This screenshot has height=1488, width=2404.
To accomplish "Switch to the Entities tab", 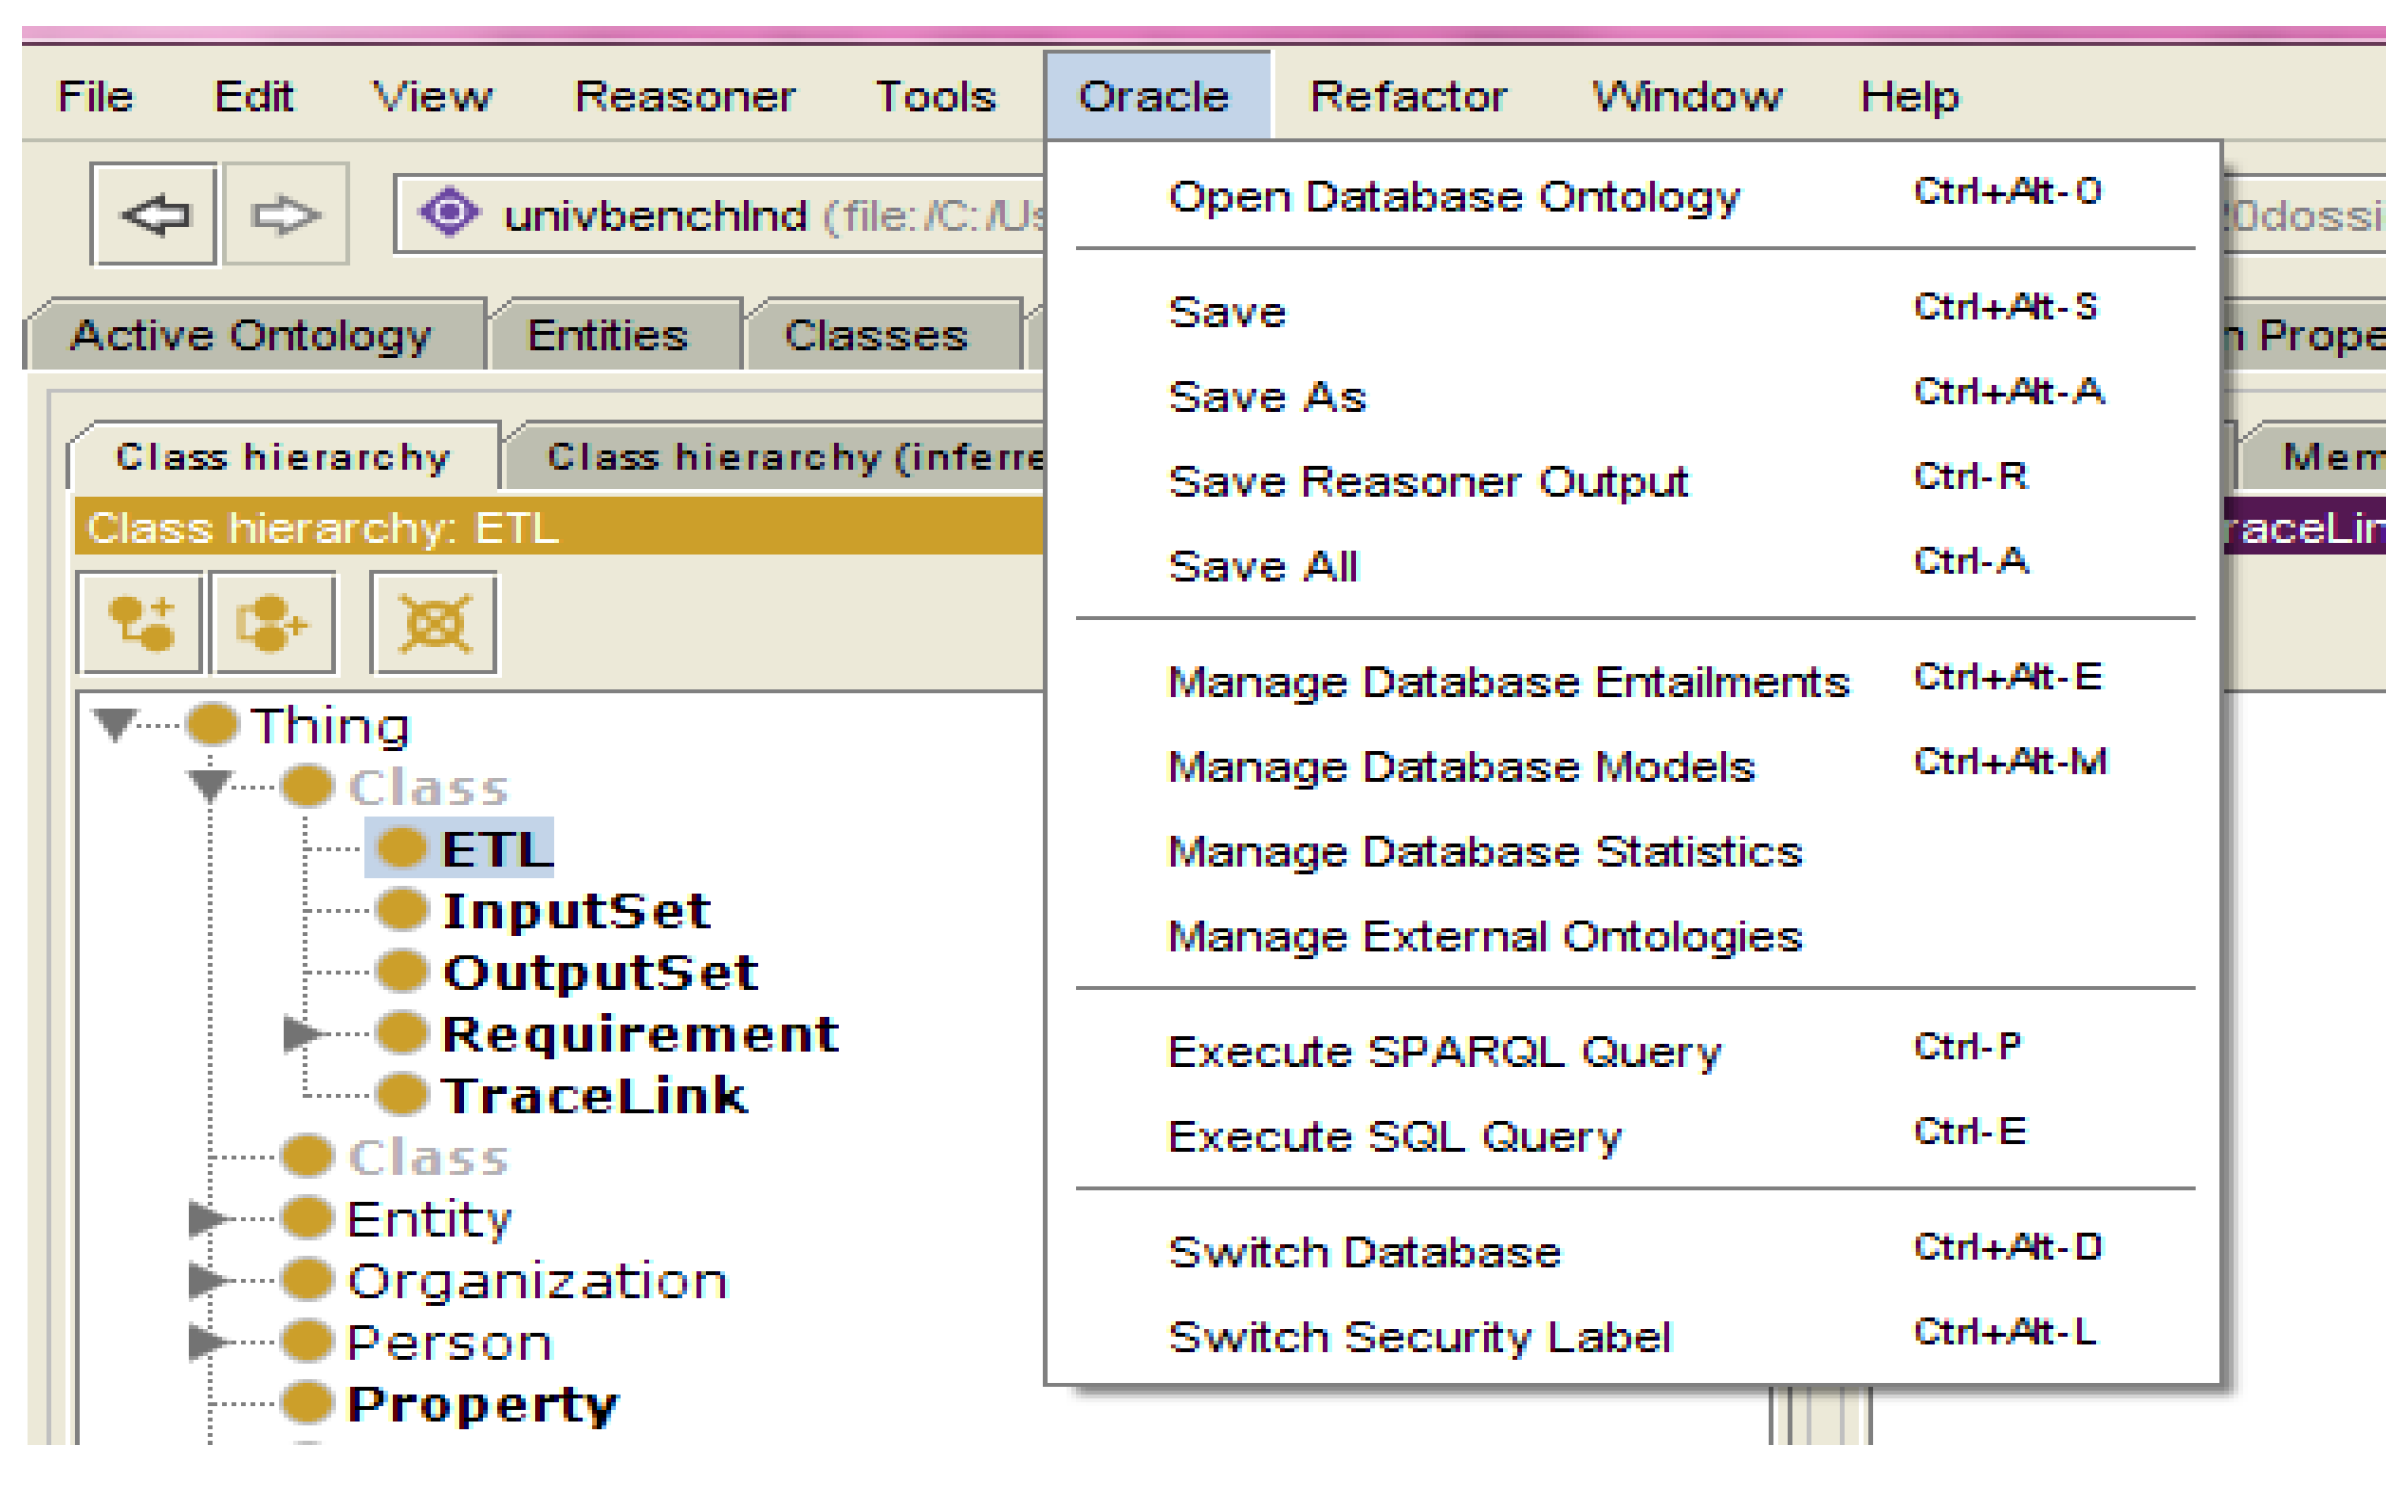I will point(609,336).
